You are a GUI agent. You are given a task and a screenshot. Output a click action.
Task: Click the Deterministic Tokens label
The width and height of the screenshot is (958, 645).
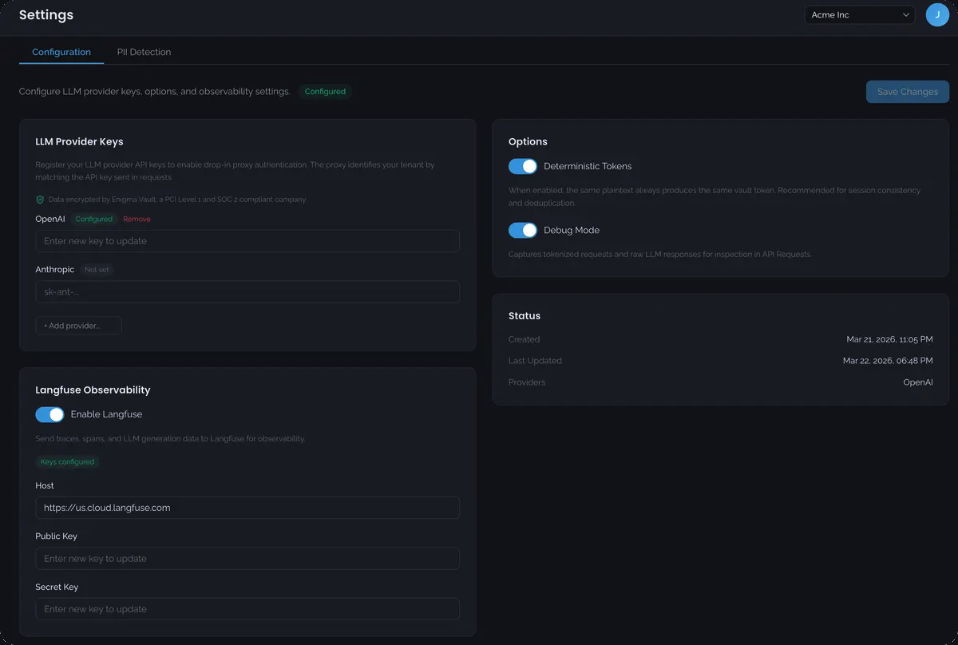coord(588,166)
